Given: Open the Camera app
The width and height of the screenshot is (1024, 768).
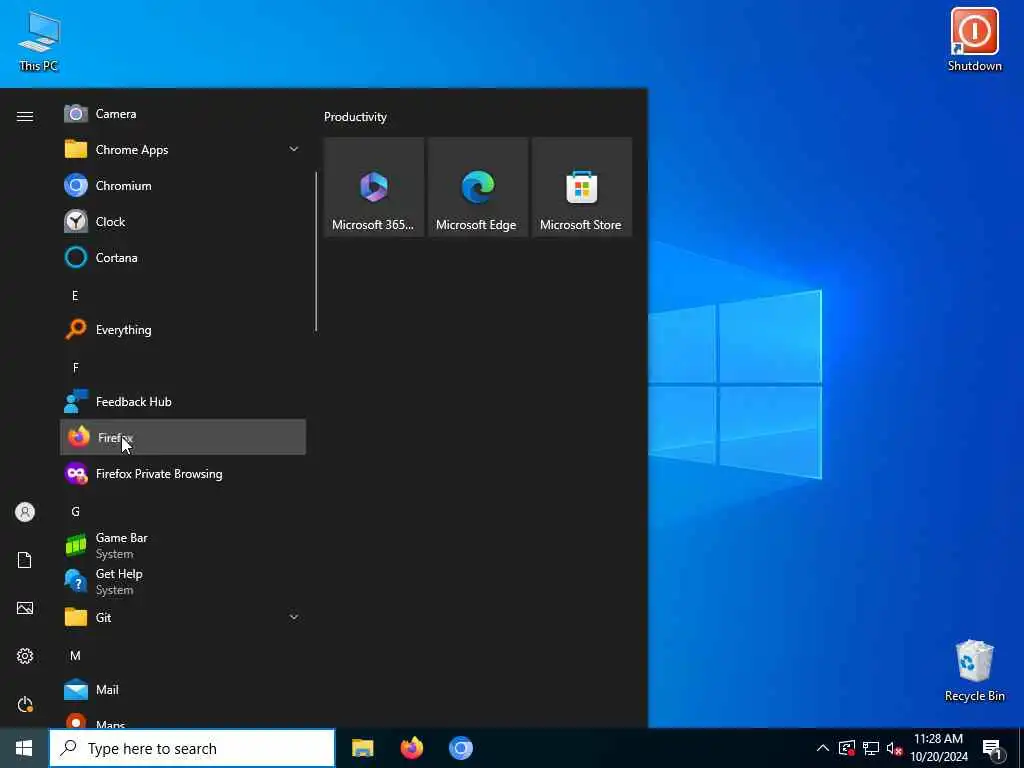Looking at the screenshot, I should point(183,114).
